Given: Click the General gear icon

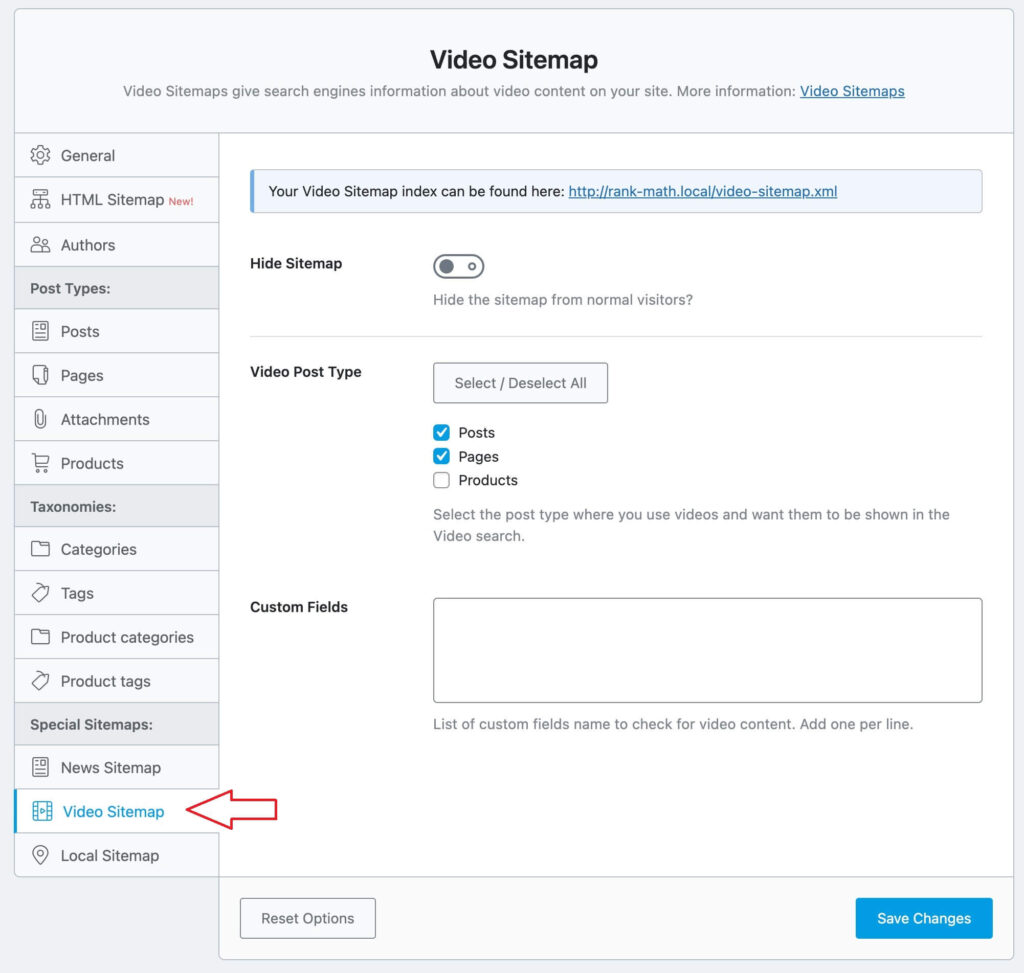Looking at the screenshot, I should pyautogui.click(x=40, y=155).
